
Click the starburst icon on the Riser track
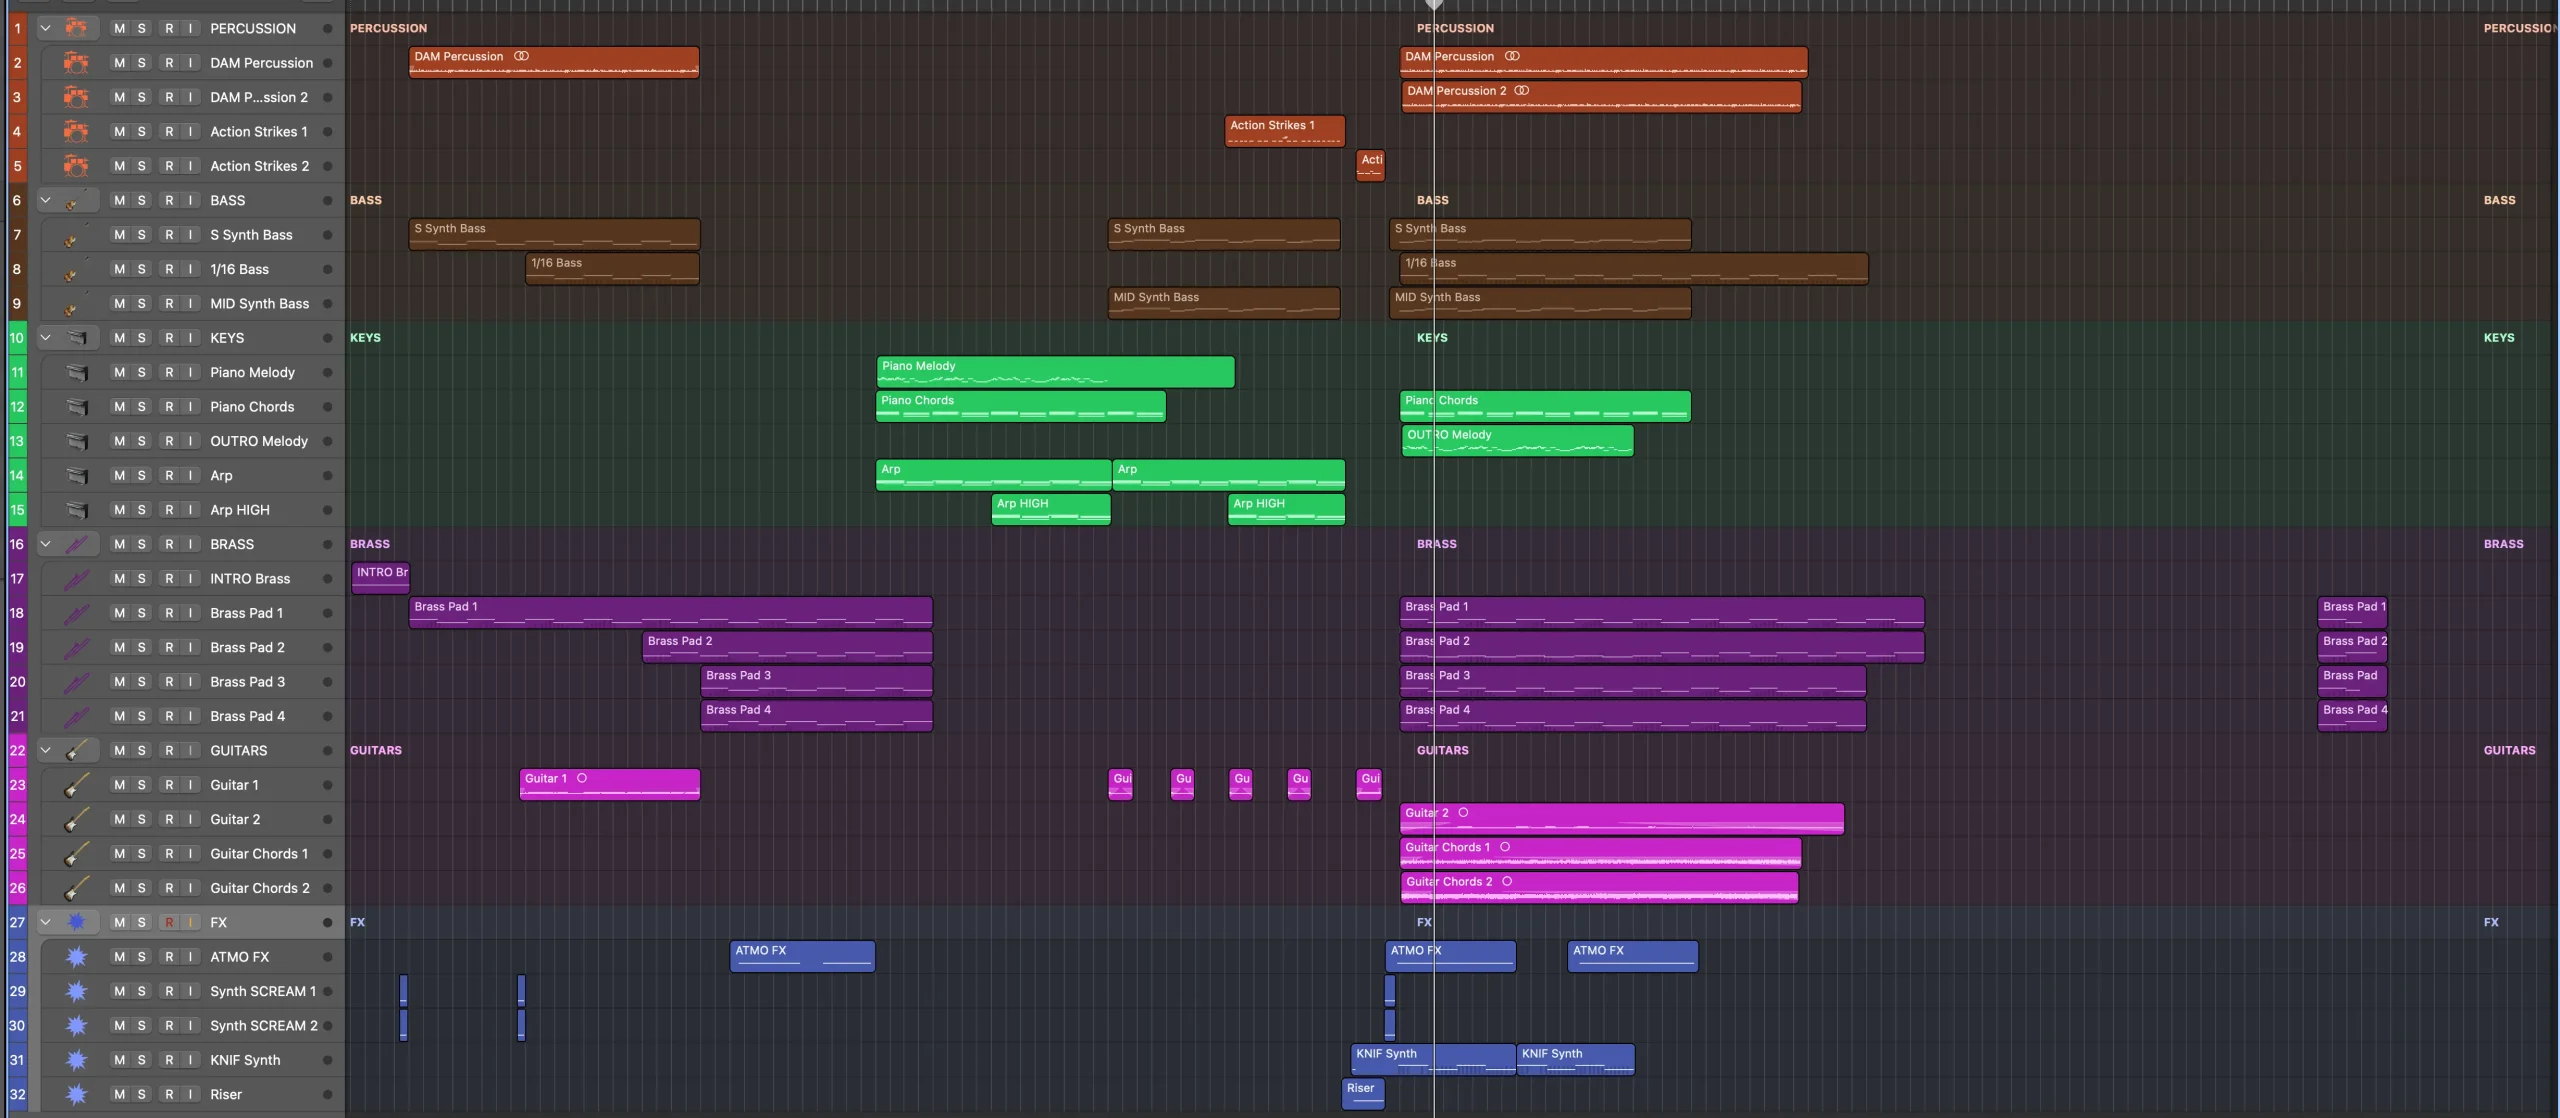tap(76, 1095)
